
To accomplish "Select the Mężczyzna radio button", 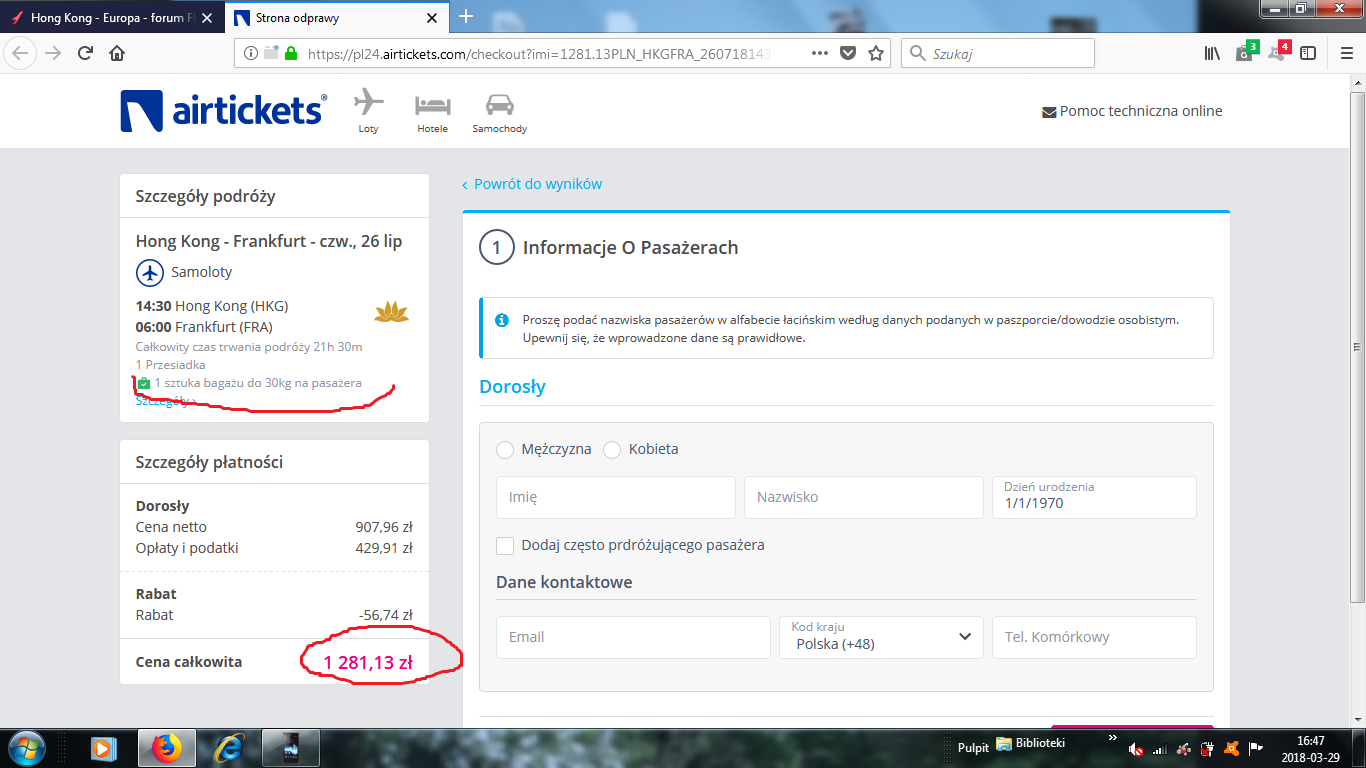I will coord(505,450).
